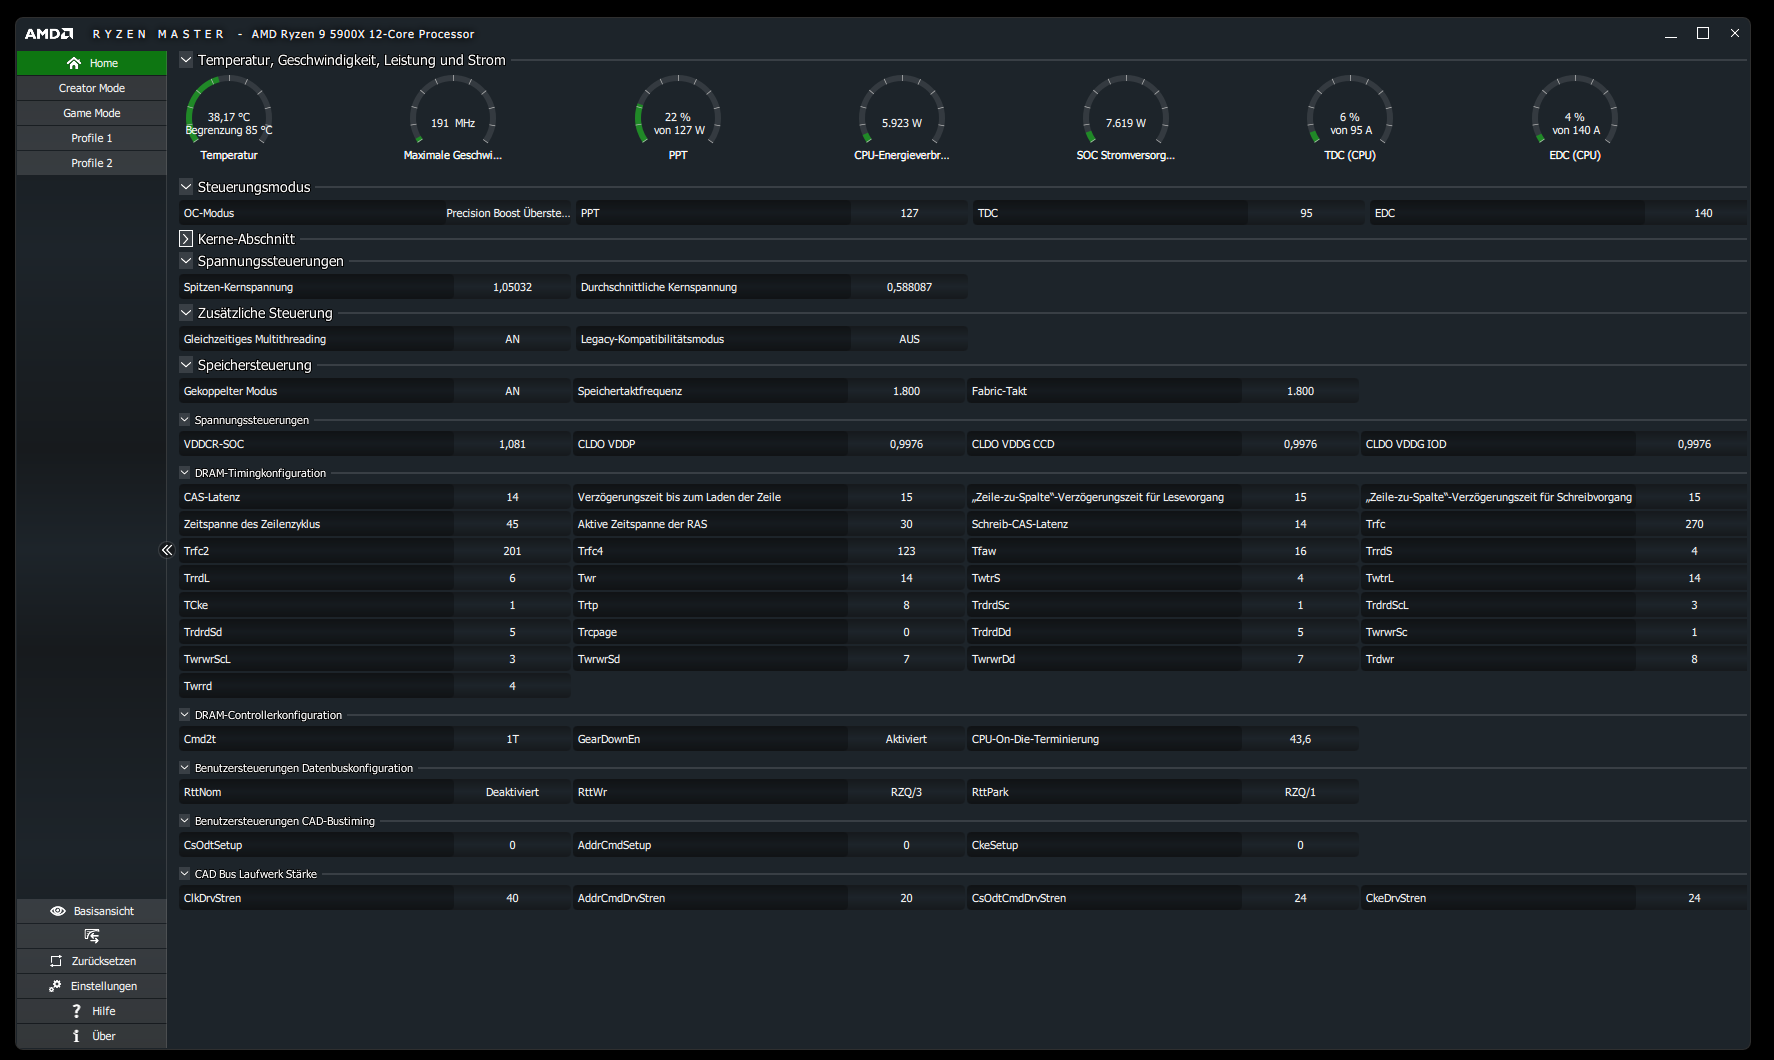Click the TDC value 95
The image size is (1774, 1060).
click(1306, 213)
